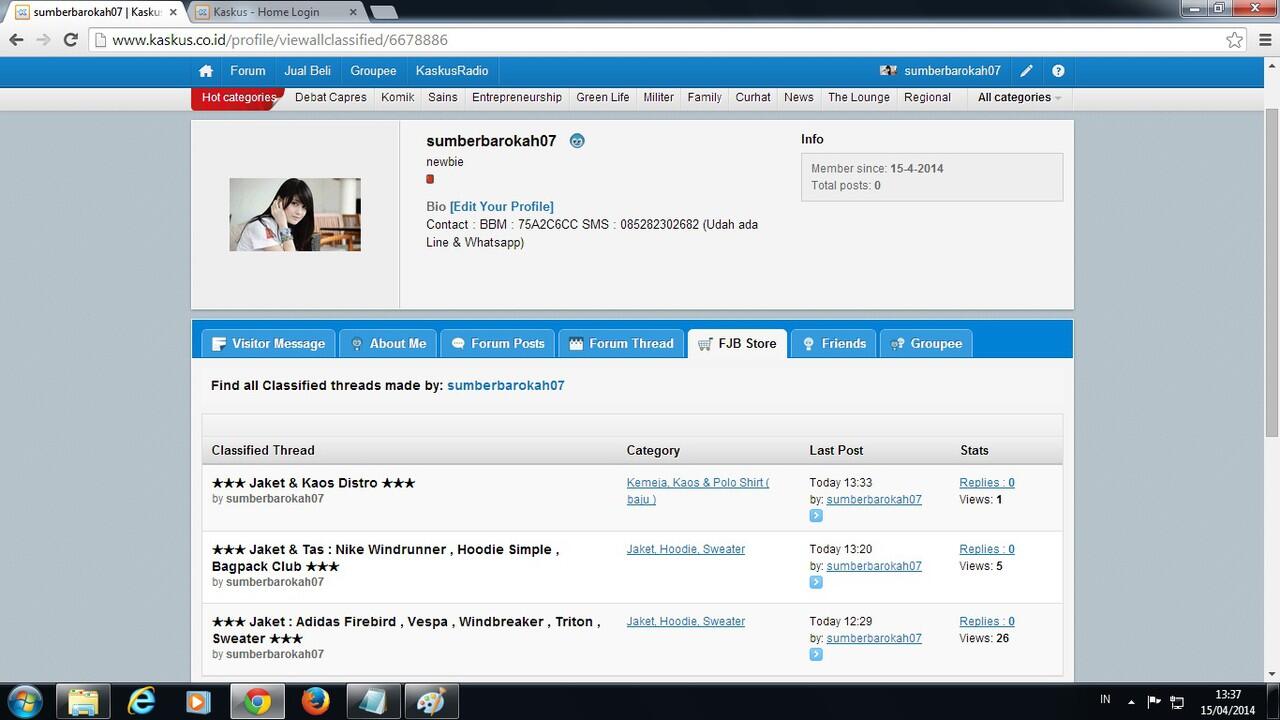Open Family category
This screenshot has height=720, width=1280.
705,97
